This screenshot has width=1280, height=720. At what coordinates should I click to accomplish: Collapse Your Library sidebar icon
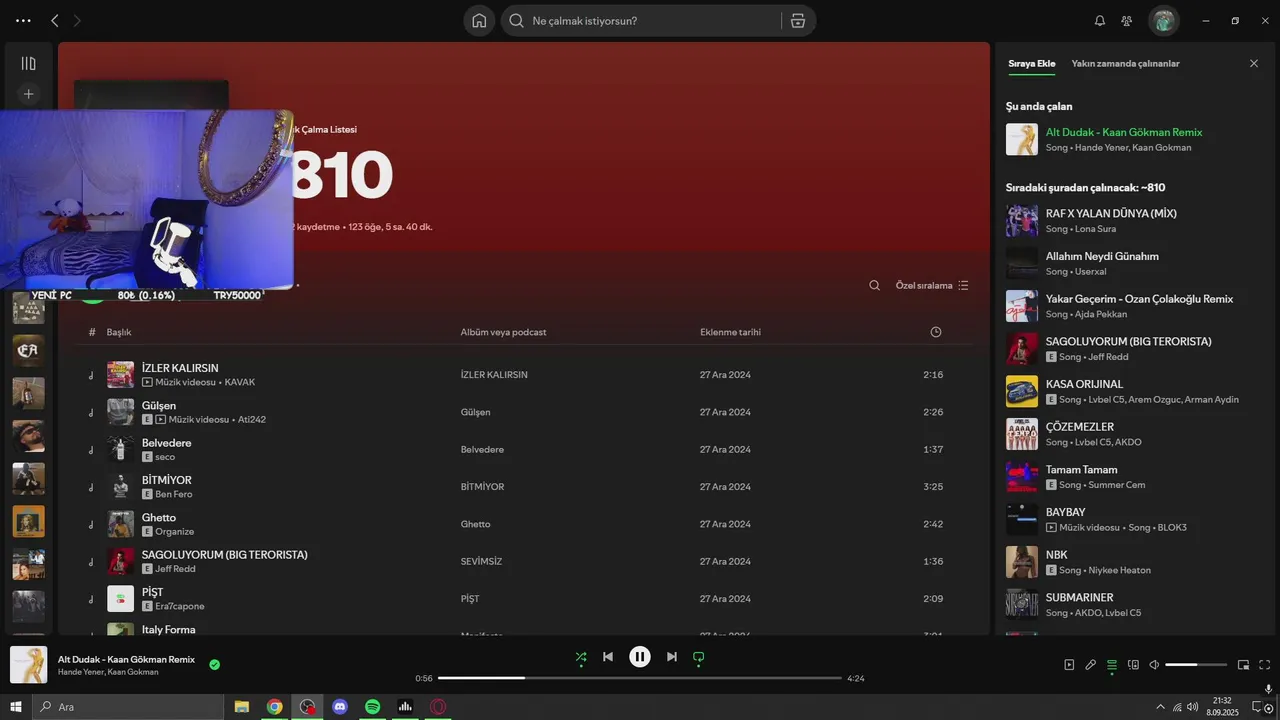(x=28, y=63)
